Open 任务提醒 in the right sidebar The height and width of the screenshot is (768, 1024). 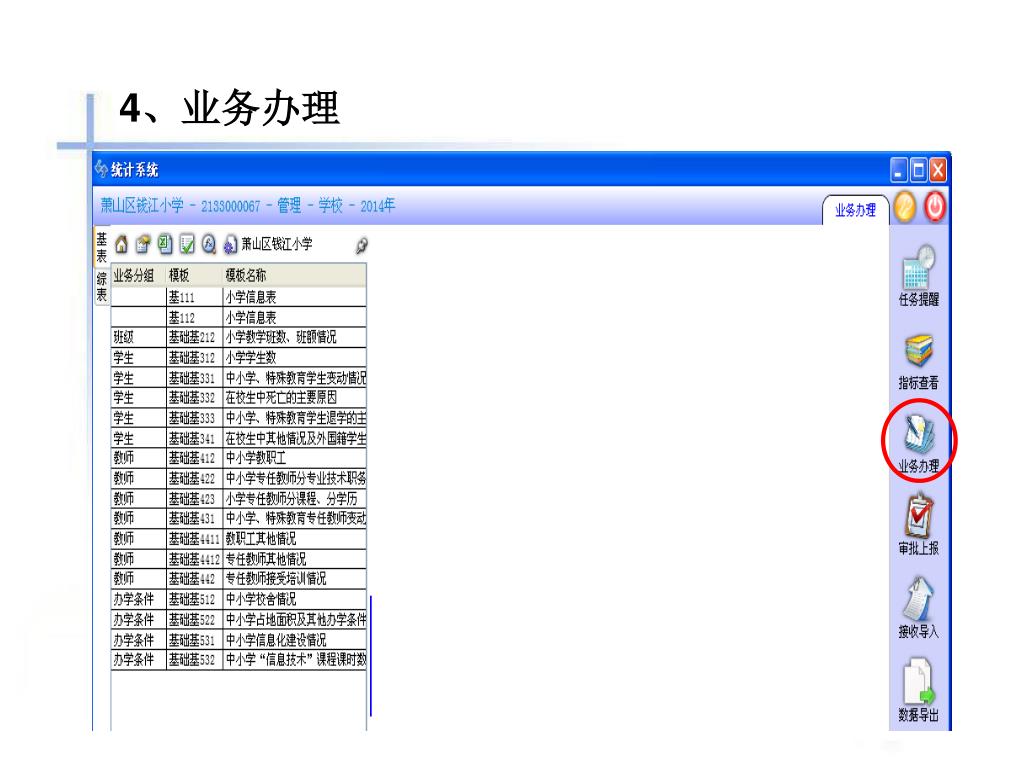919,276
